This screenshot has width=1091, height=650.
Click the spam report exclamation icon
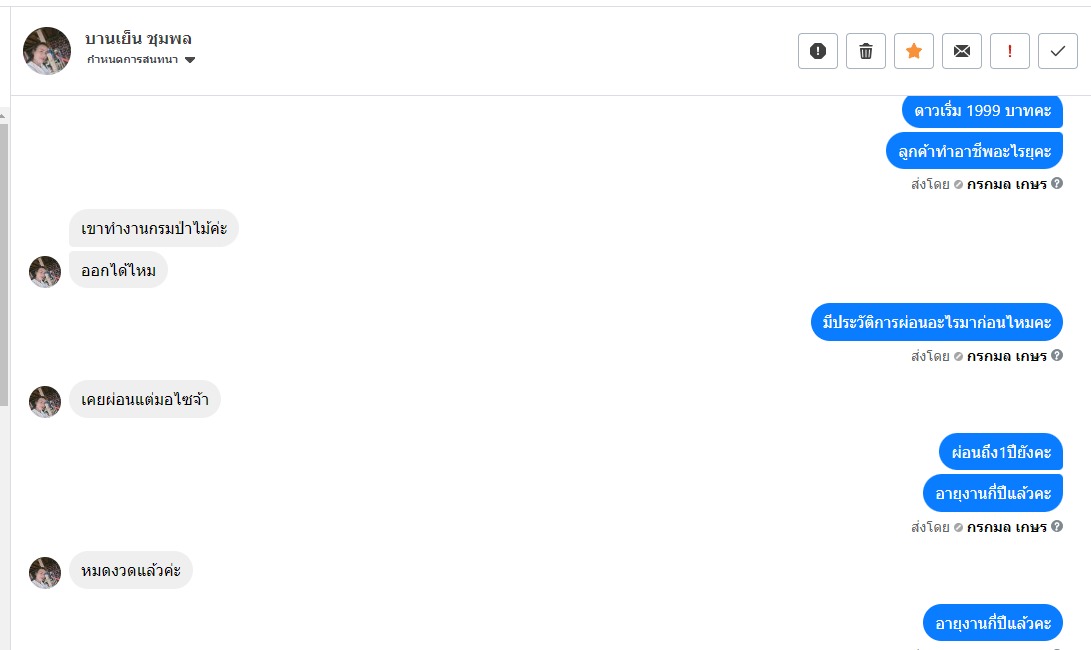tap(818, 51)
